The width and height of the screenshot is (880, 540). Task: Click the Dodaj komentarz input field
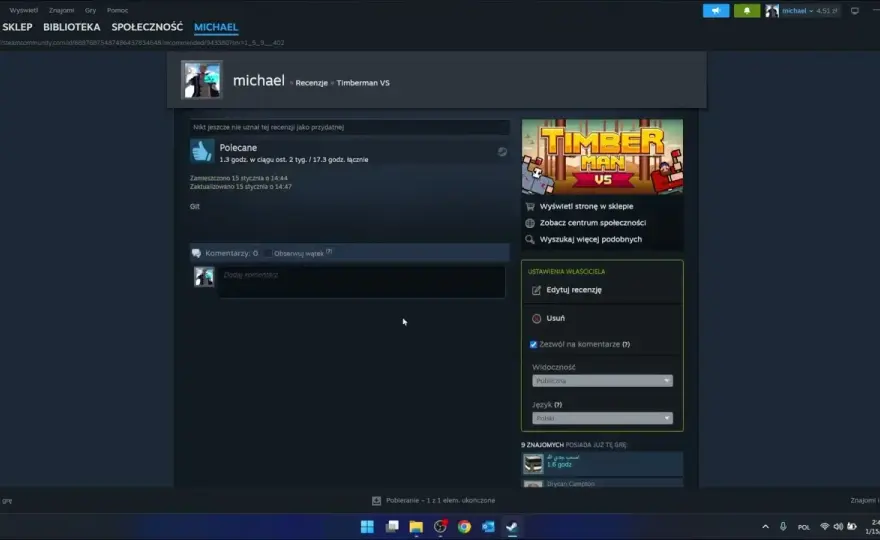[362, 281]
